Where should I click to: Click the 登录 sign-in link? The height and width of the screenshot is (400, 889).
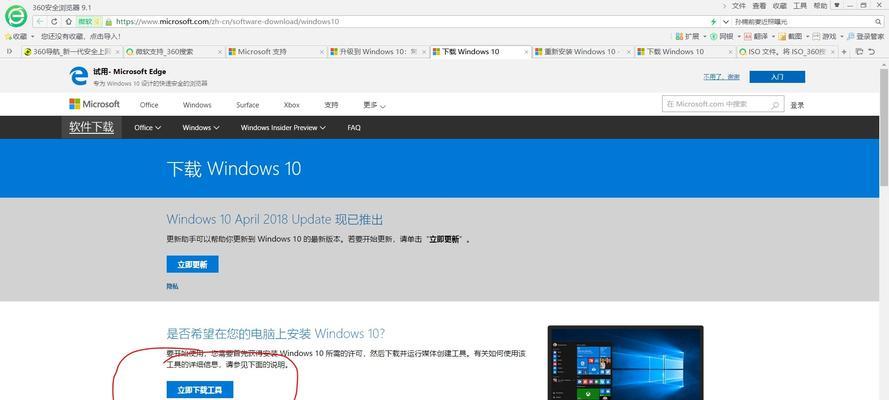click(x=797, y=105)
